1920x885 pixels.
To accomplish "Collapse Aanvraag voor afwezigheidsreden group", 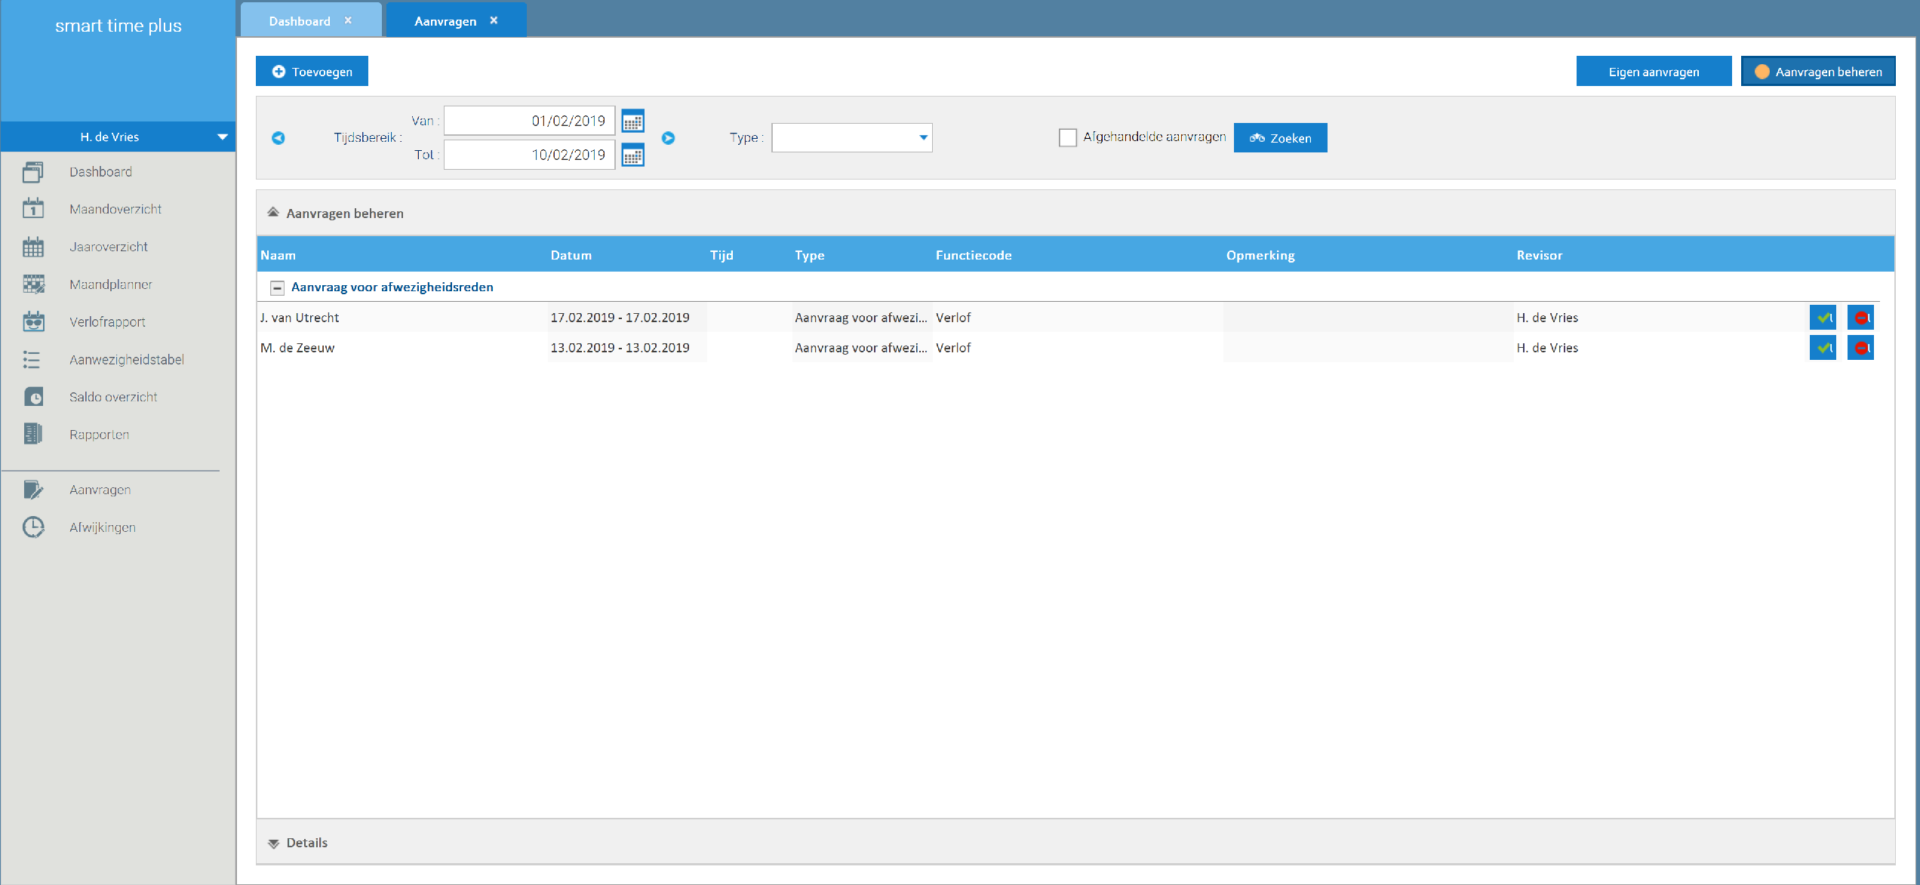I will tap(277, 288).
